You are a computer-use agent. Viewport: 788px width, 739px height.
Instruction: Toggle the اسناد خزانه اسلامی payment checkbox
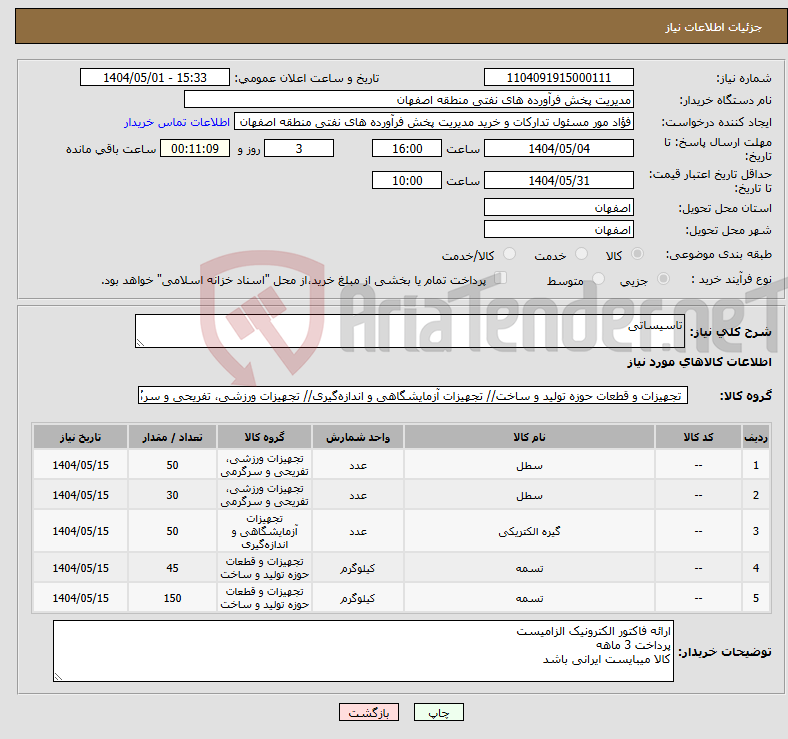point(500,278)
